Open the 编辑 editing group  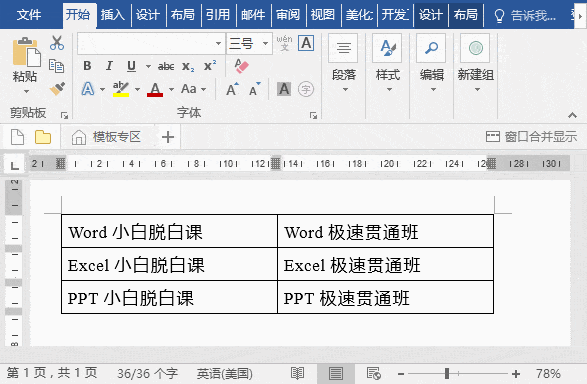431,64
